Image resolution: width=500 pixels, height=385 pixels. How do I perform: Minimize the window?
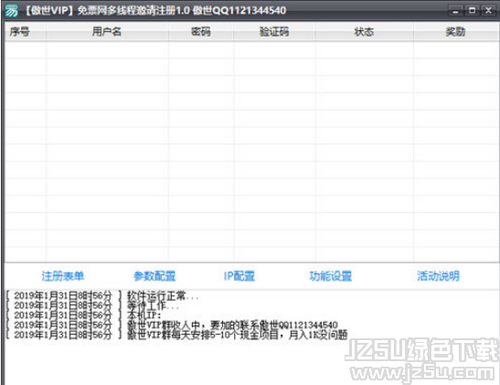click(x=455, y=11)
